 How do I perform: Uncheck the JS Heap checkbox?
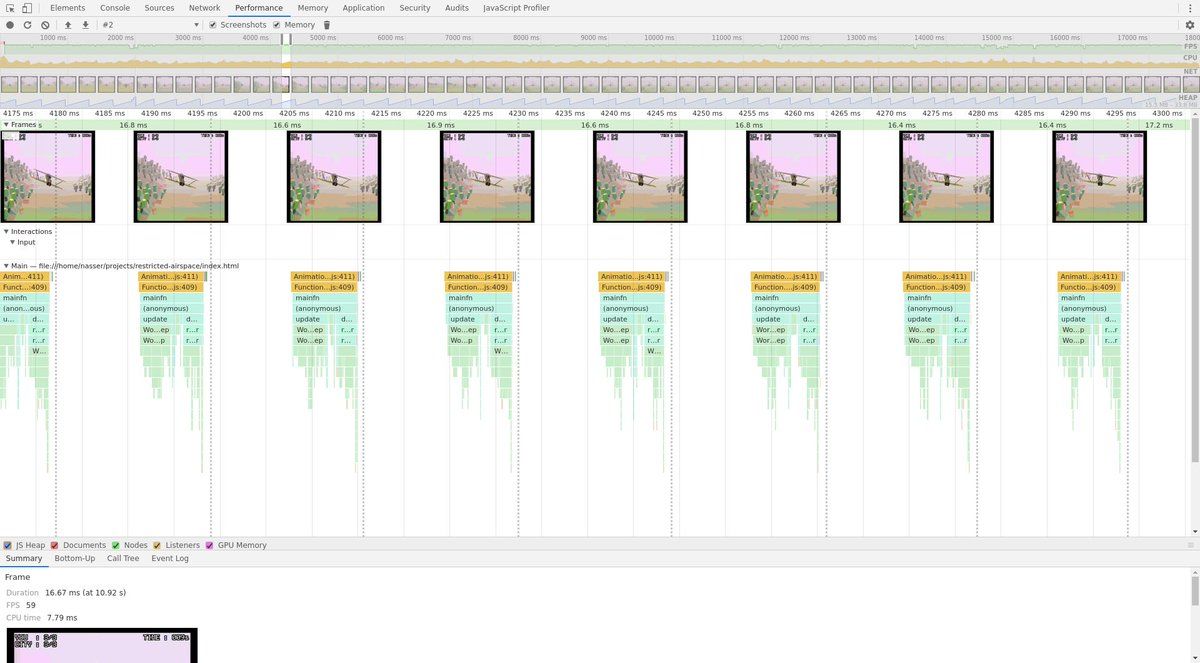coord(8,546)
